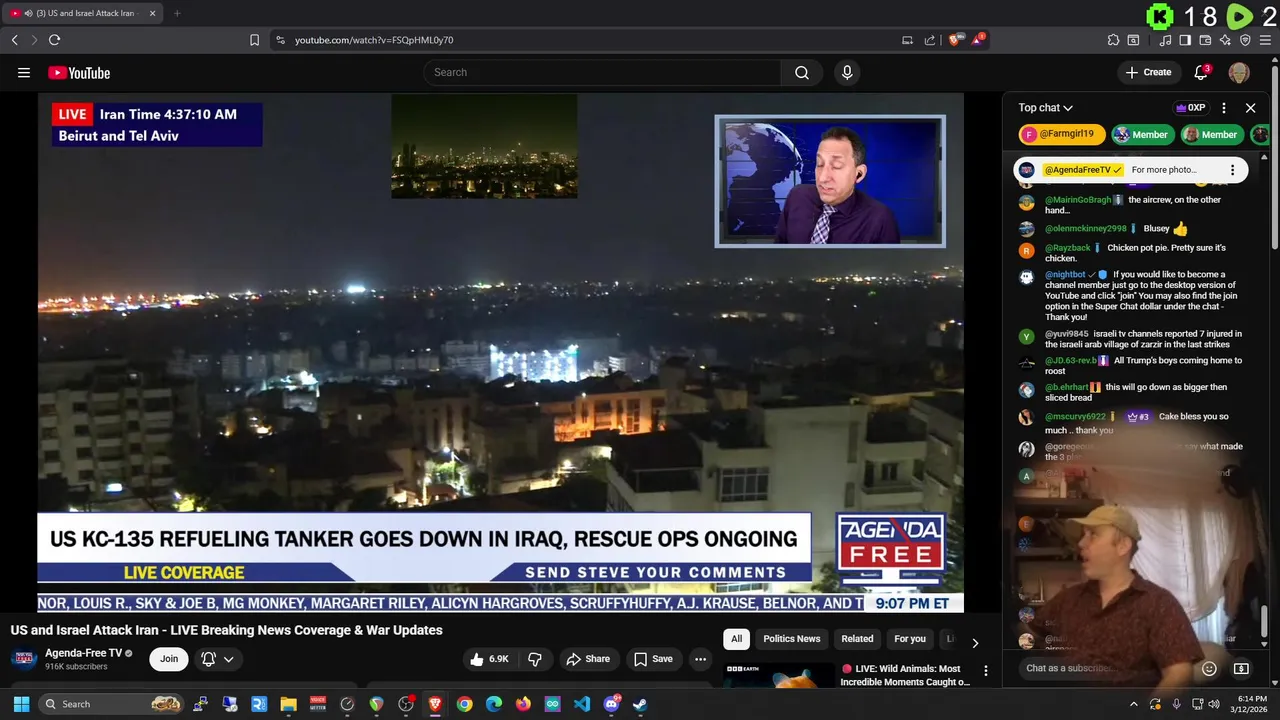Image resolution: width=1280 pixels, height=720 pixels.
Task: Click inside the YouTube search field
Action: tap(603, 72)
